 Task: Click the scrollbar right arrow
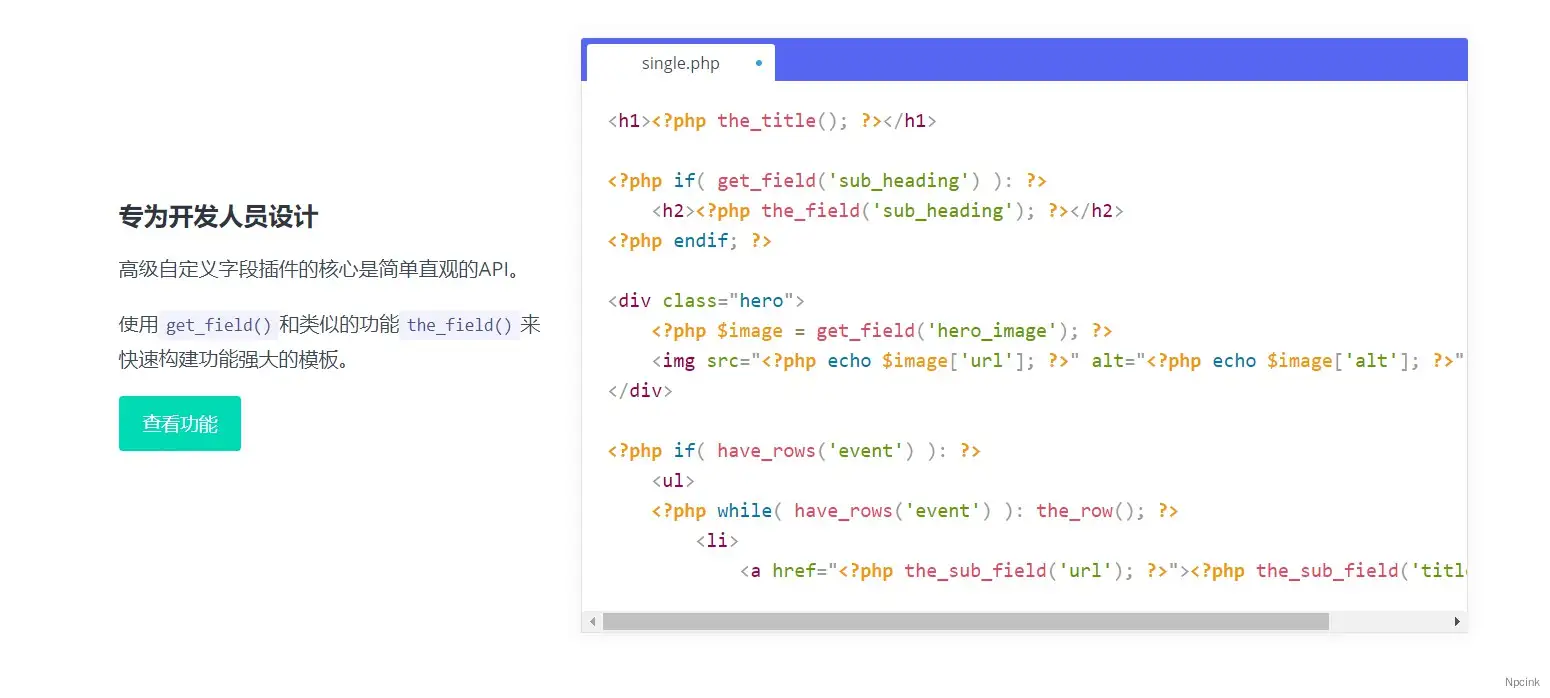pyautogui.click(x=1457, y=621)
